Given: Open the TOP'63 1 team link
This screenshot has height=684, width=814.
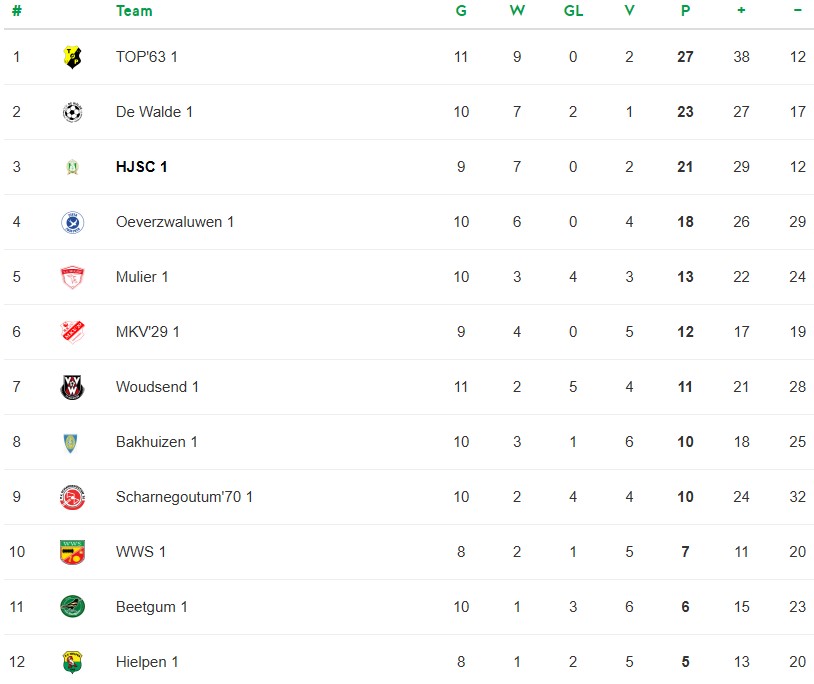Looking at the screenshot, I should click(x=146, y=57).
